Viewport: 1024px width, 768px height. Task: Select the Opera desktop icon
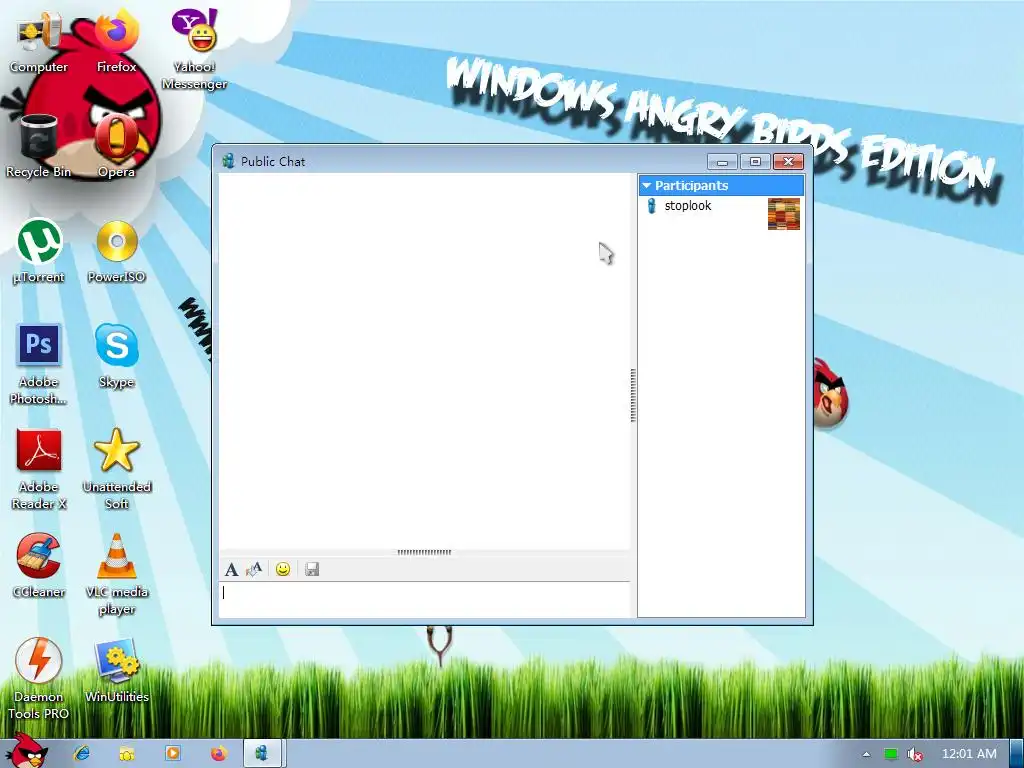pyautogui.click(x=116, y=146)
